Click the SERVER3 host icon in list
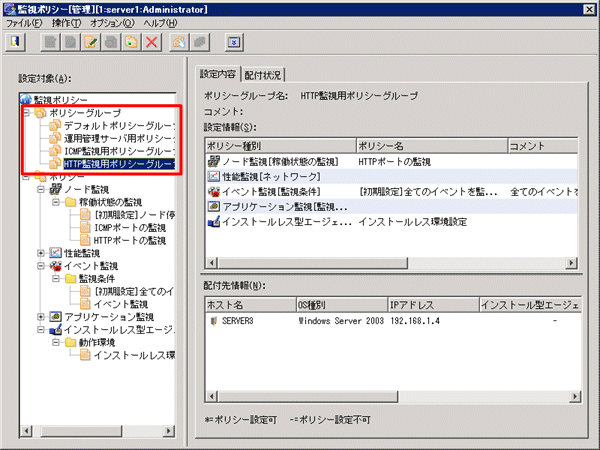Screen dimensions: 600x450 pyautogui.click(x=213, y=322)
